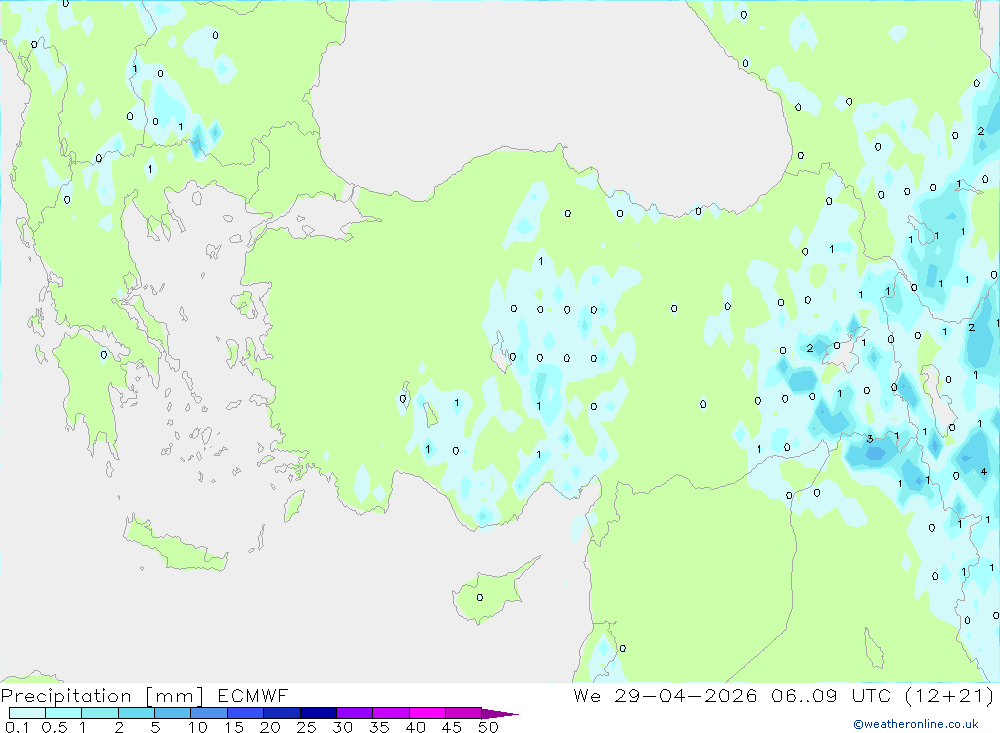The image size is (1000, 733).
Task: Click the '10' legend scale label
Action: click(x=198, y=727)
